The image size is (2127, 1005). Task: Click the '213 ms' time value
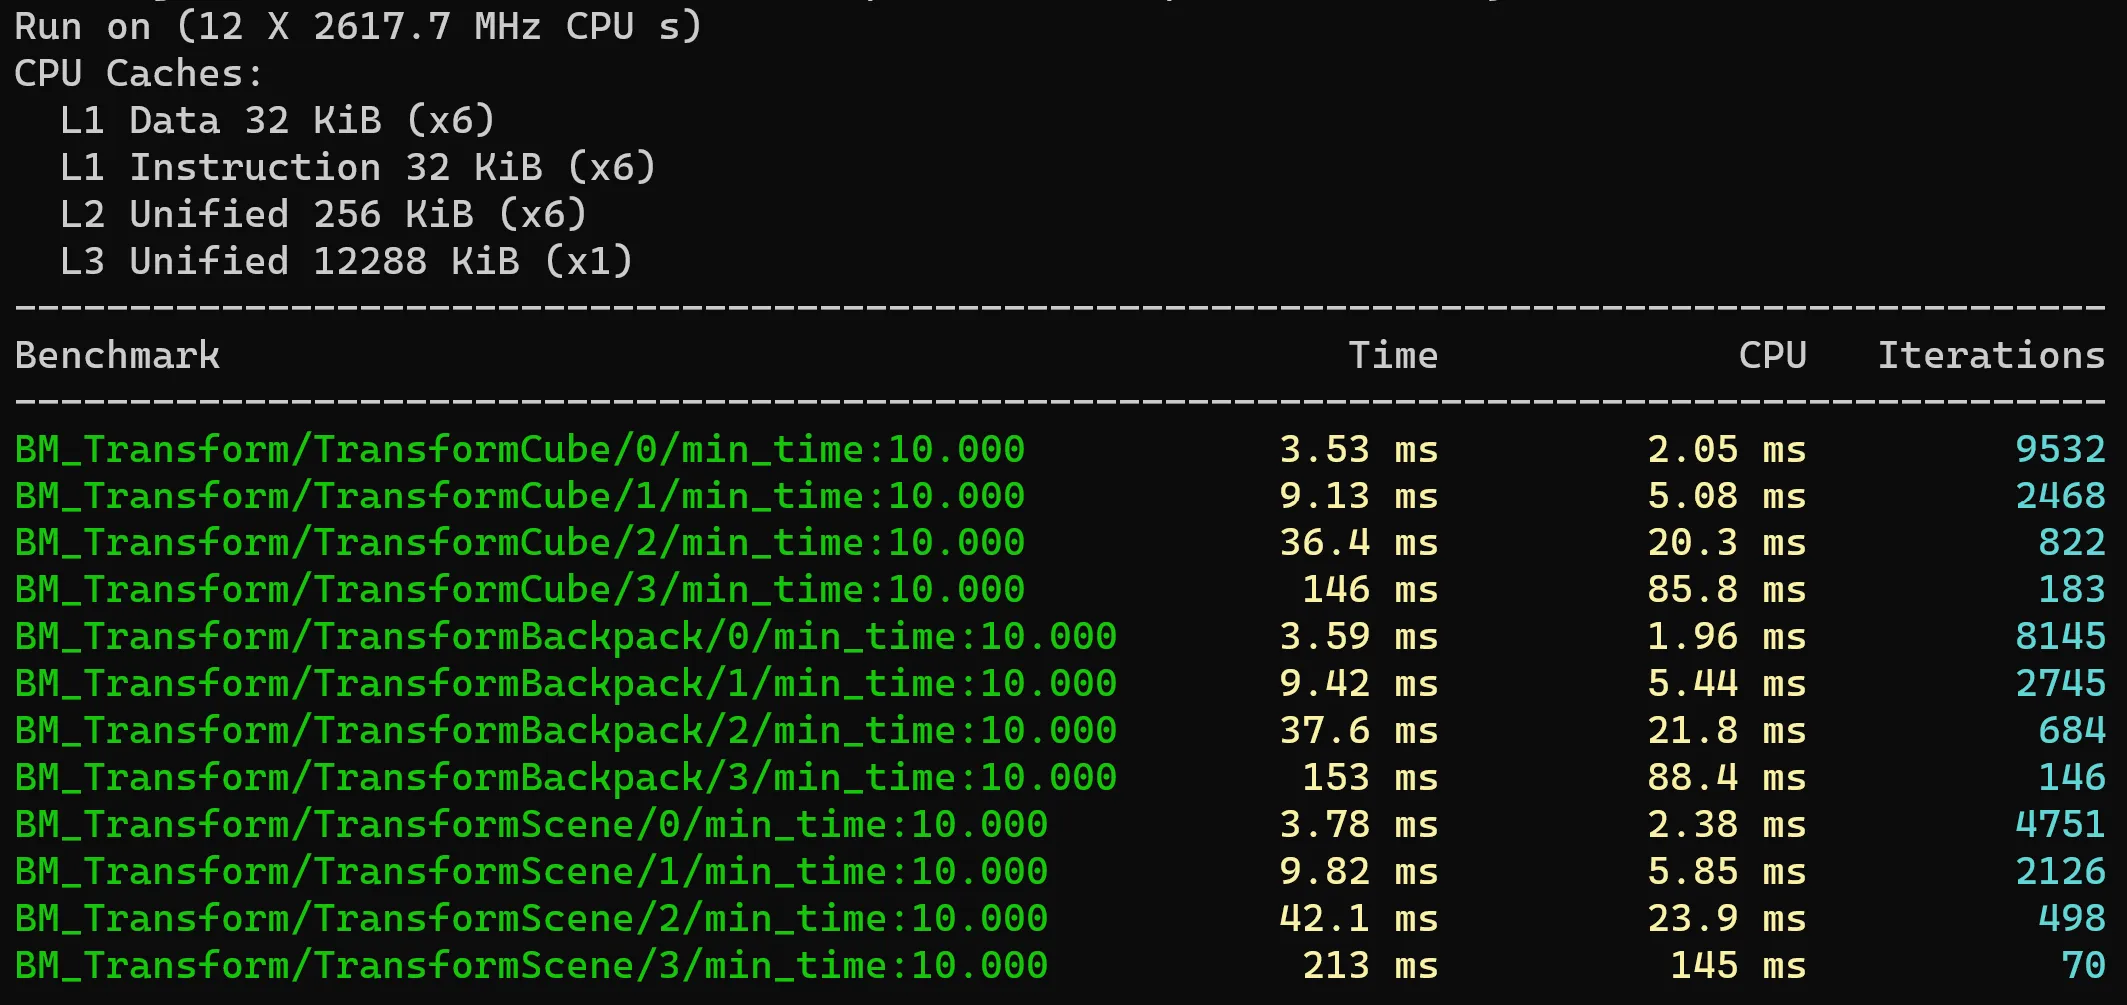coord(1370,966)
